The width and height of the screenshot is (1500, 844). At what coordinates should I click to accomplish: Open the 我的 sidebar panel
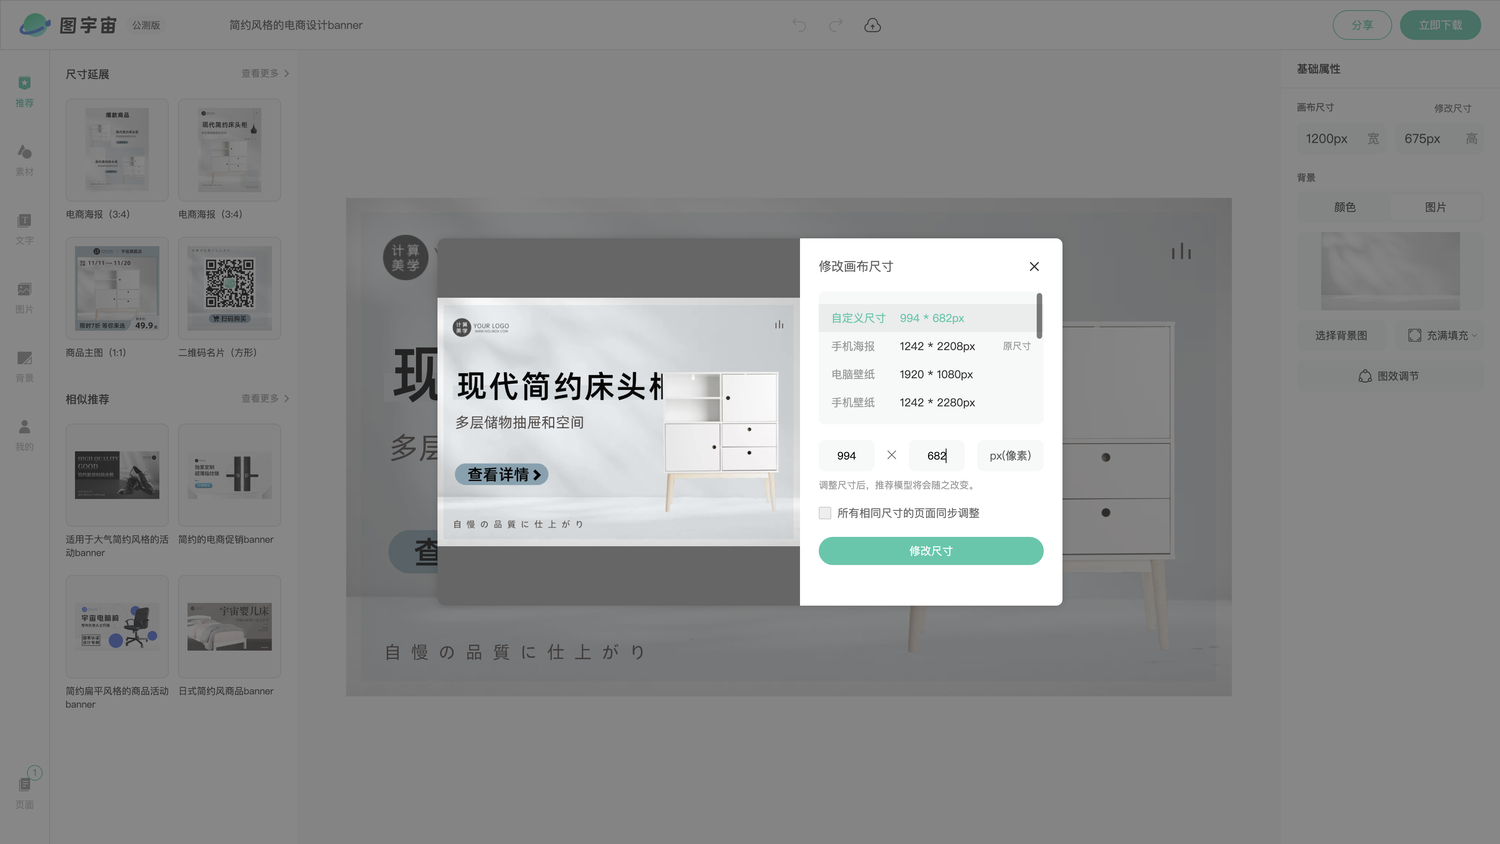[24, 434]
